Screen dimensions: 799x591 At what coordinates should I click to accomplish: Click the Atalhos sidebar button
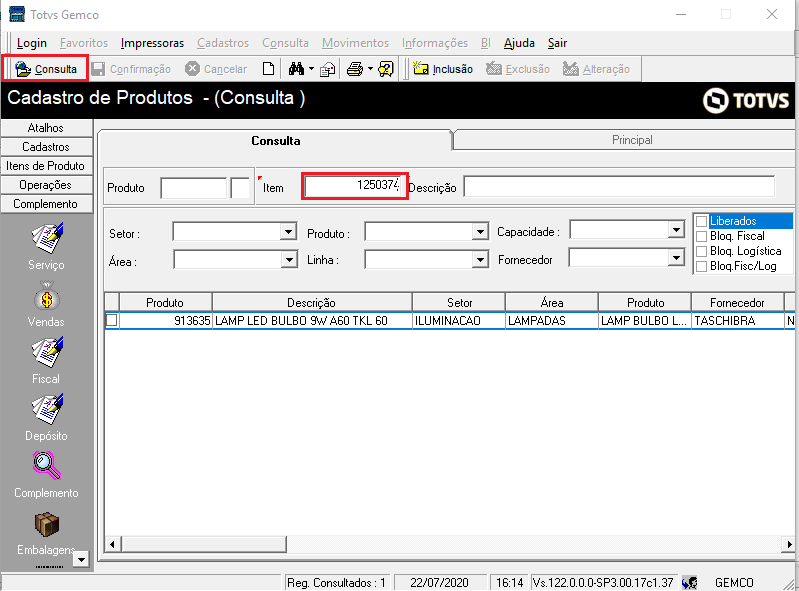click(46, 128)
